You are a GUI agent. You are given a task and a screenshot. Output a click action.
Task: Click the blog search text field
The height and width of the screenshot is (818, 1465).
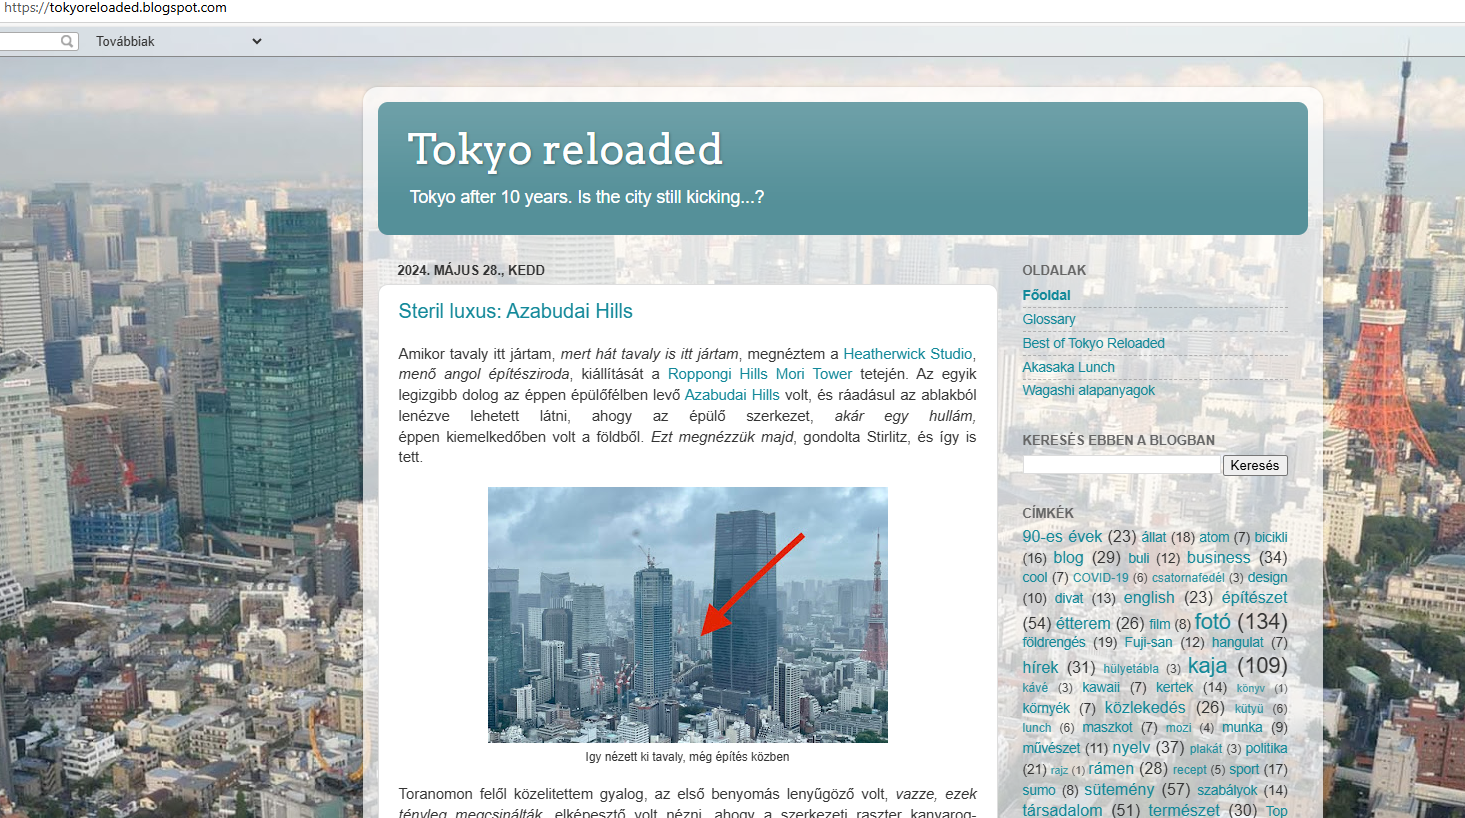pyautogui.click(x=1121, y=465)
